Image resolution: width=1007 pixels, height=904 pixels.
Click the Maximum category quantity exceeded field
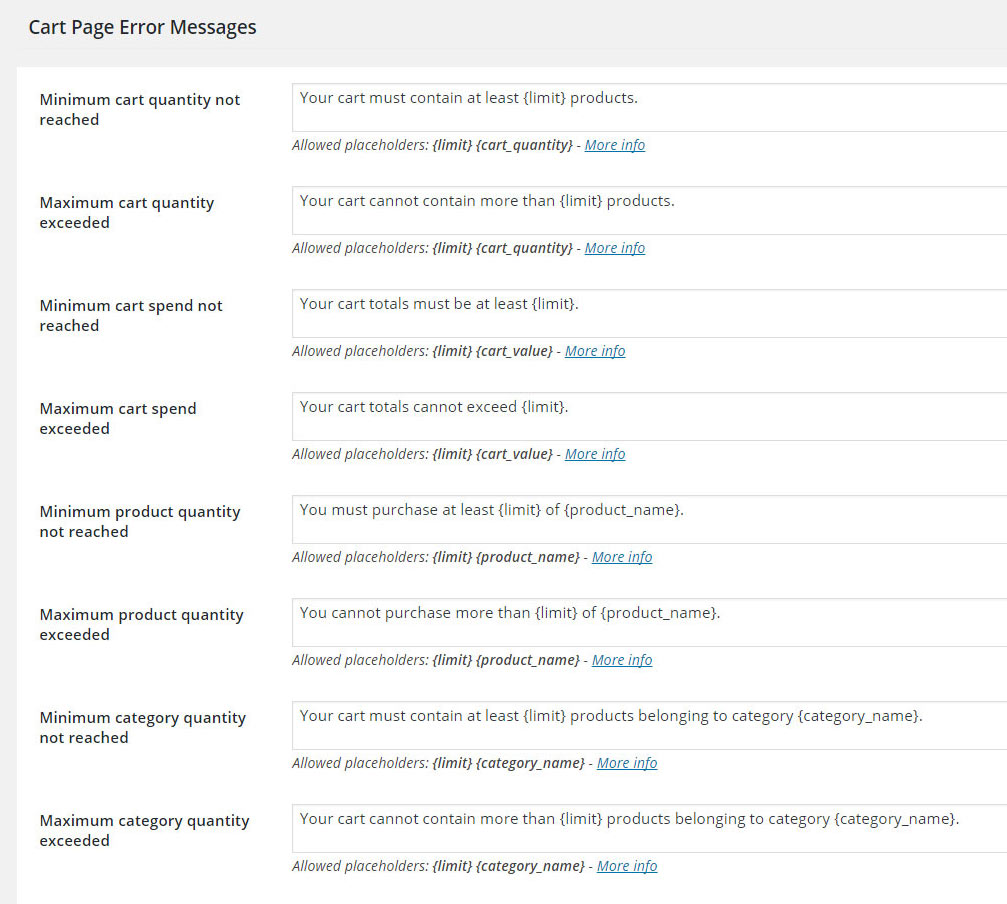point(650,828)
